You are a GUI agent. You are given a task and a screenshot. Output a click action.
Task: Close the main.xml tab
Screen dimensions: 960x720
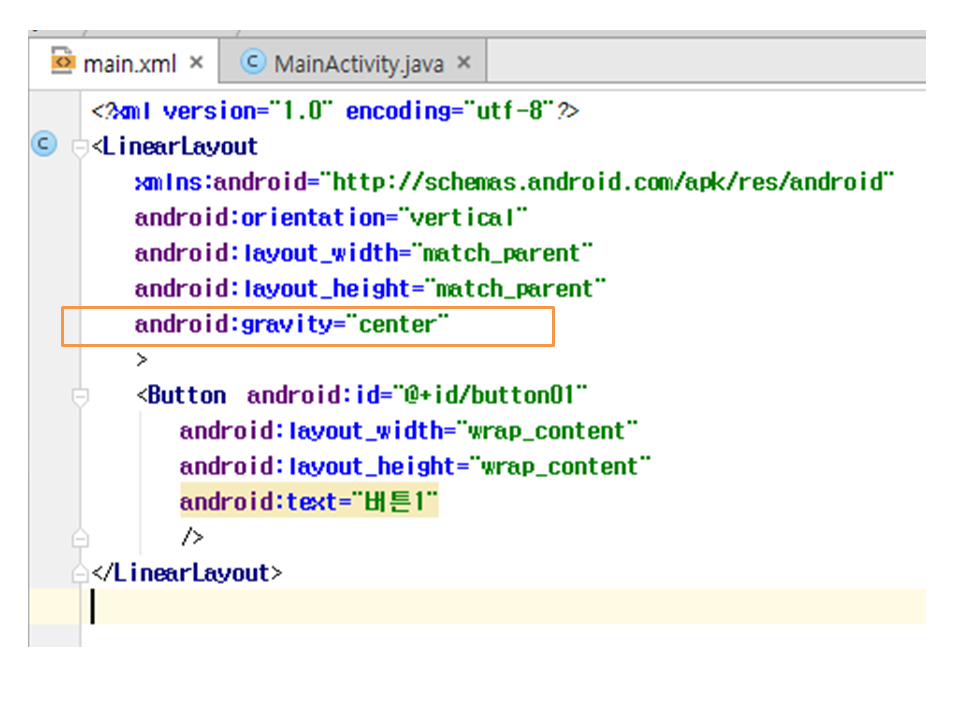[x=196, y=62]
